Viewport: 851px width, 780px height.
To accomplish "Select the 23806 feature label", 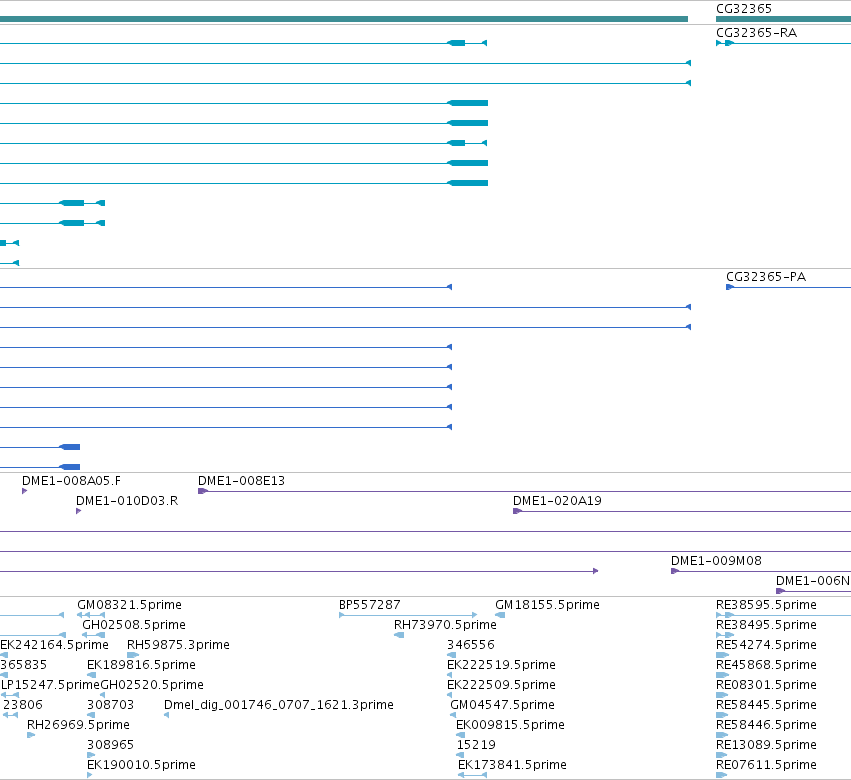I will 22,705.
